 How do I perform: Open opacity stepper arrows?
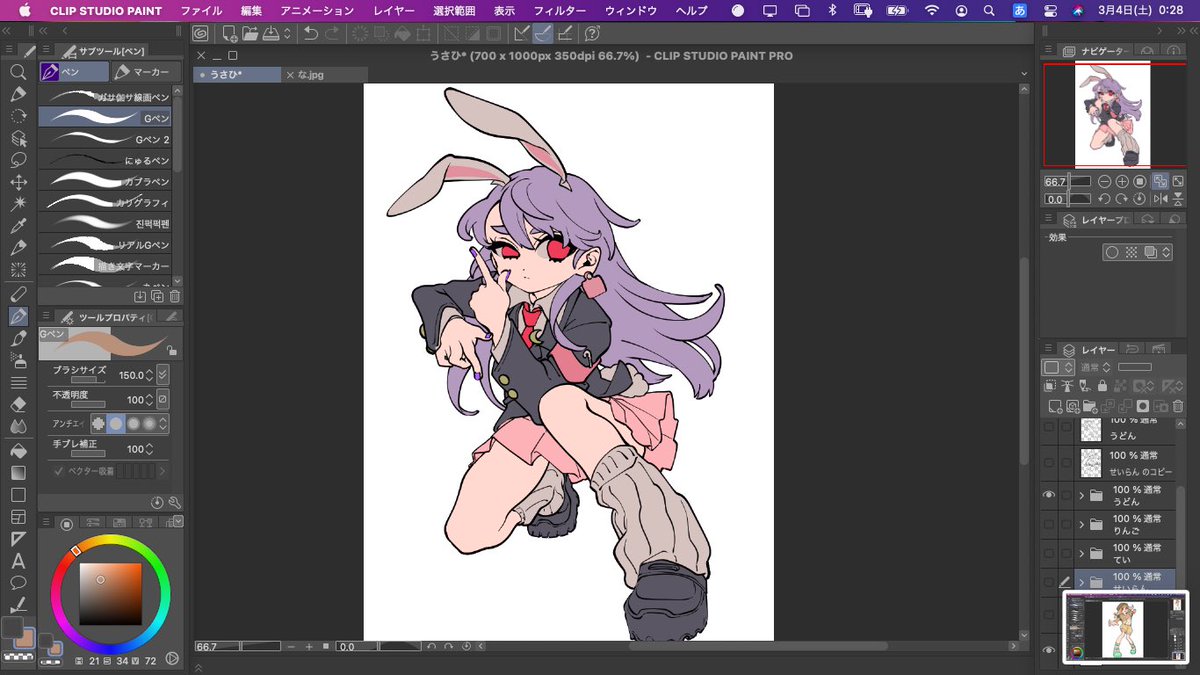pyautogui.click(x=149, y=399)
